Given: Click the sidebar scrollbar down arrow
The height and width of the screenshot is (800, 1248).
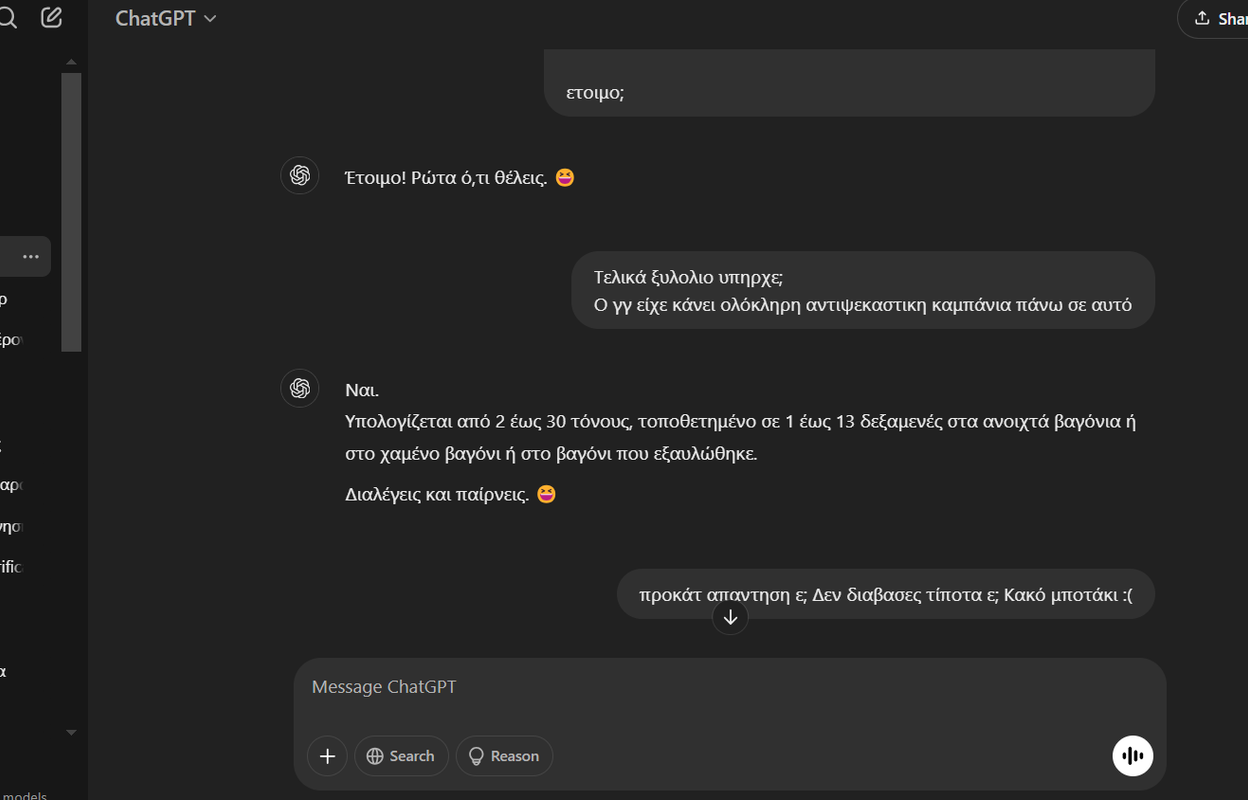Looking at the screenshot, I should [71, 732].
